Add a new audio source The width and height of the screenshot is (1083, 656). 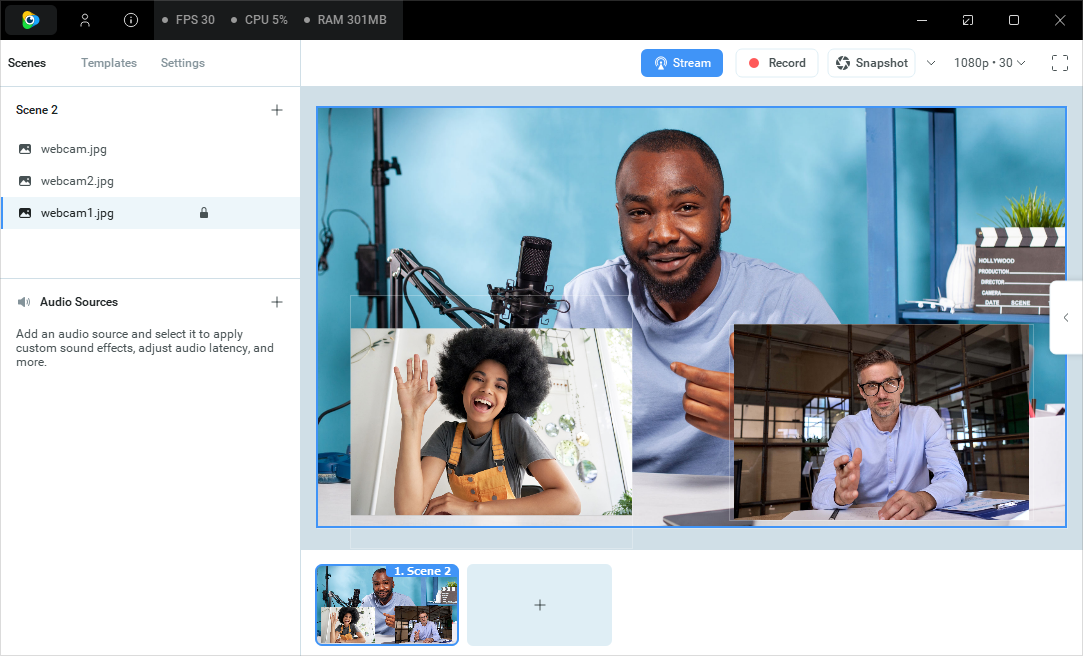277,302
